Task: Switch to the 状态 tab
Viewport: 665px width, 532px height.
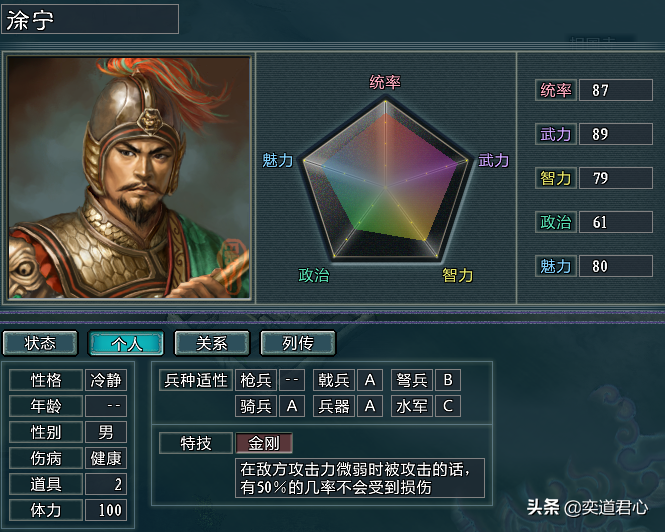Action: click(41, 343)
